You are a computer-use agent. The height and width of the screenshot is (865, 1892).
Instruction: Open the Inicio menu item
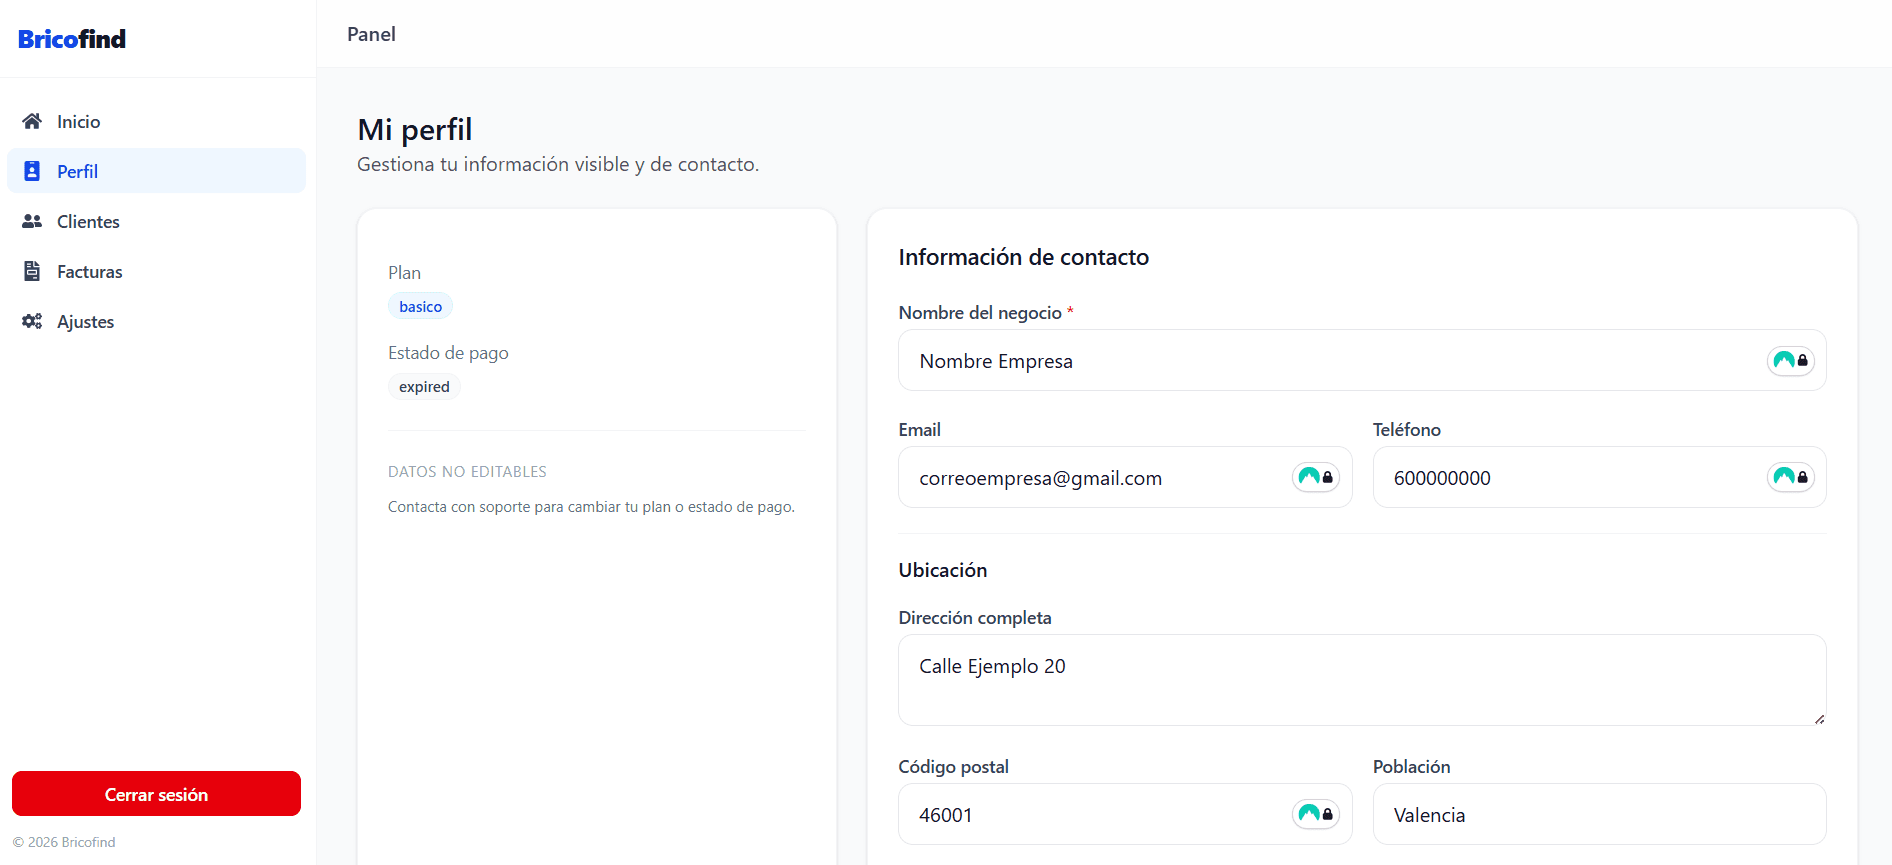(x=157, y=121)
